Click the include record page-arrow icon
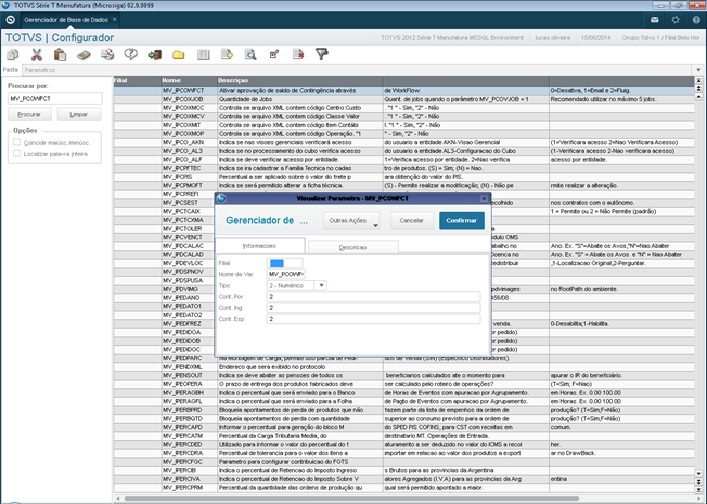Image resolution: width=707 pixels, height=504 pixels. coord(227,55)
